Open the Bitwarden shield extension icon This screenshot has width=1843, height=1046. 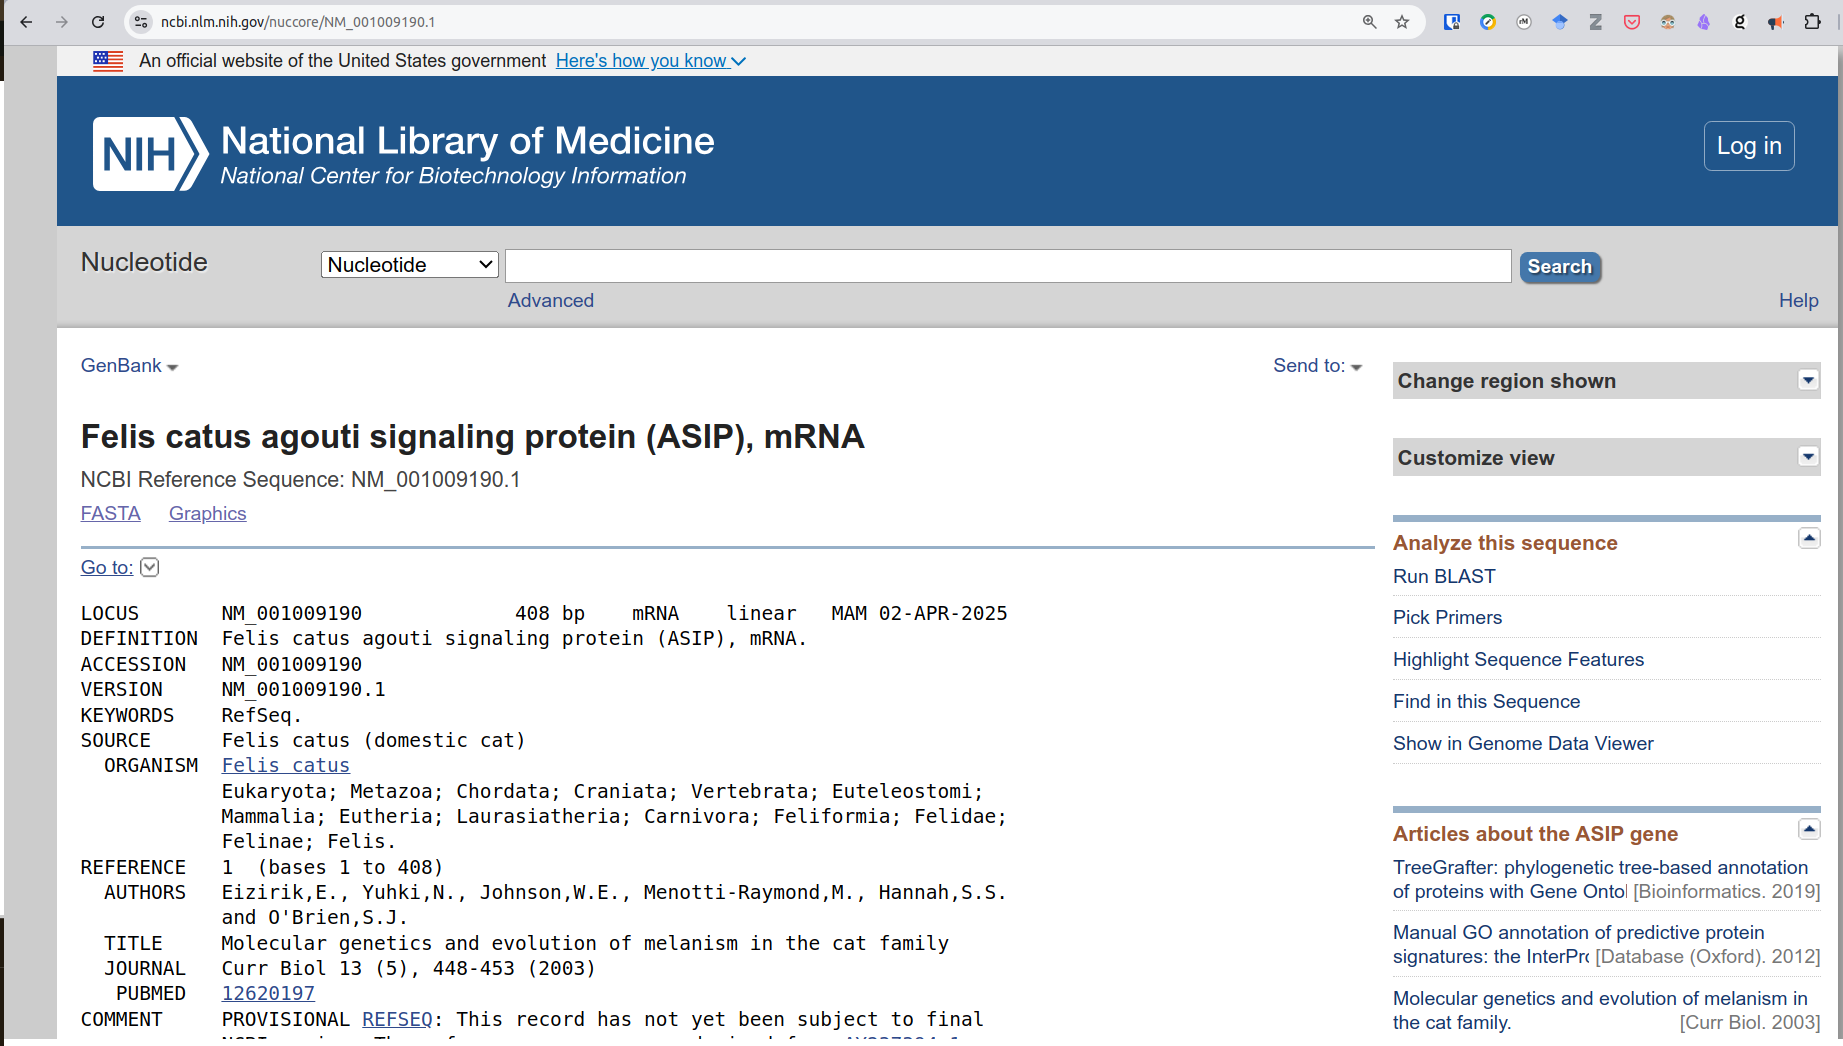1452,22
